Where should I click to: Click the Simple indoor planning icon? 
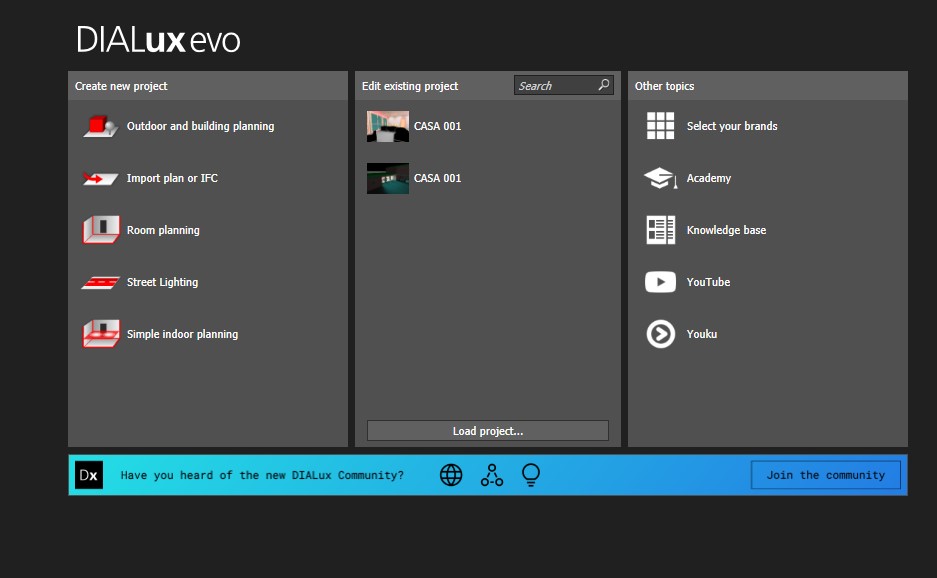pos(100,334)
